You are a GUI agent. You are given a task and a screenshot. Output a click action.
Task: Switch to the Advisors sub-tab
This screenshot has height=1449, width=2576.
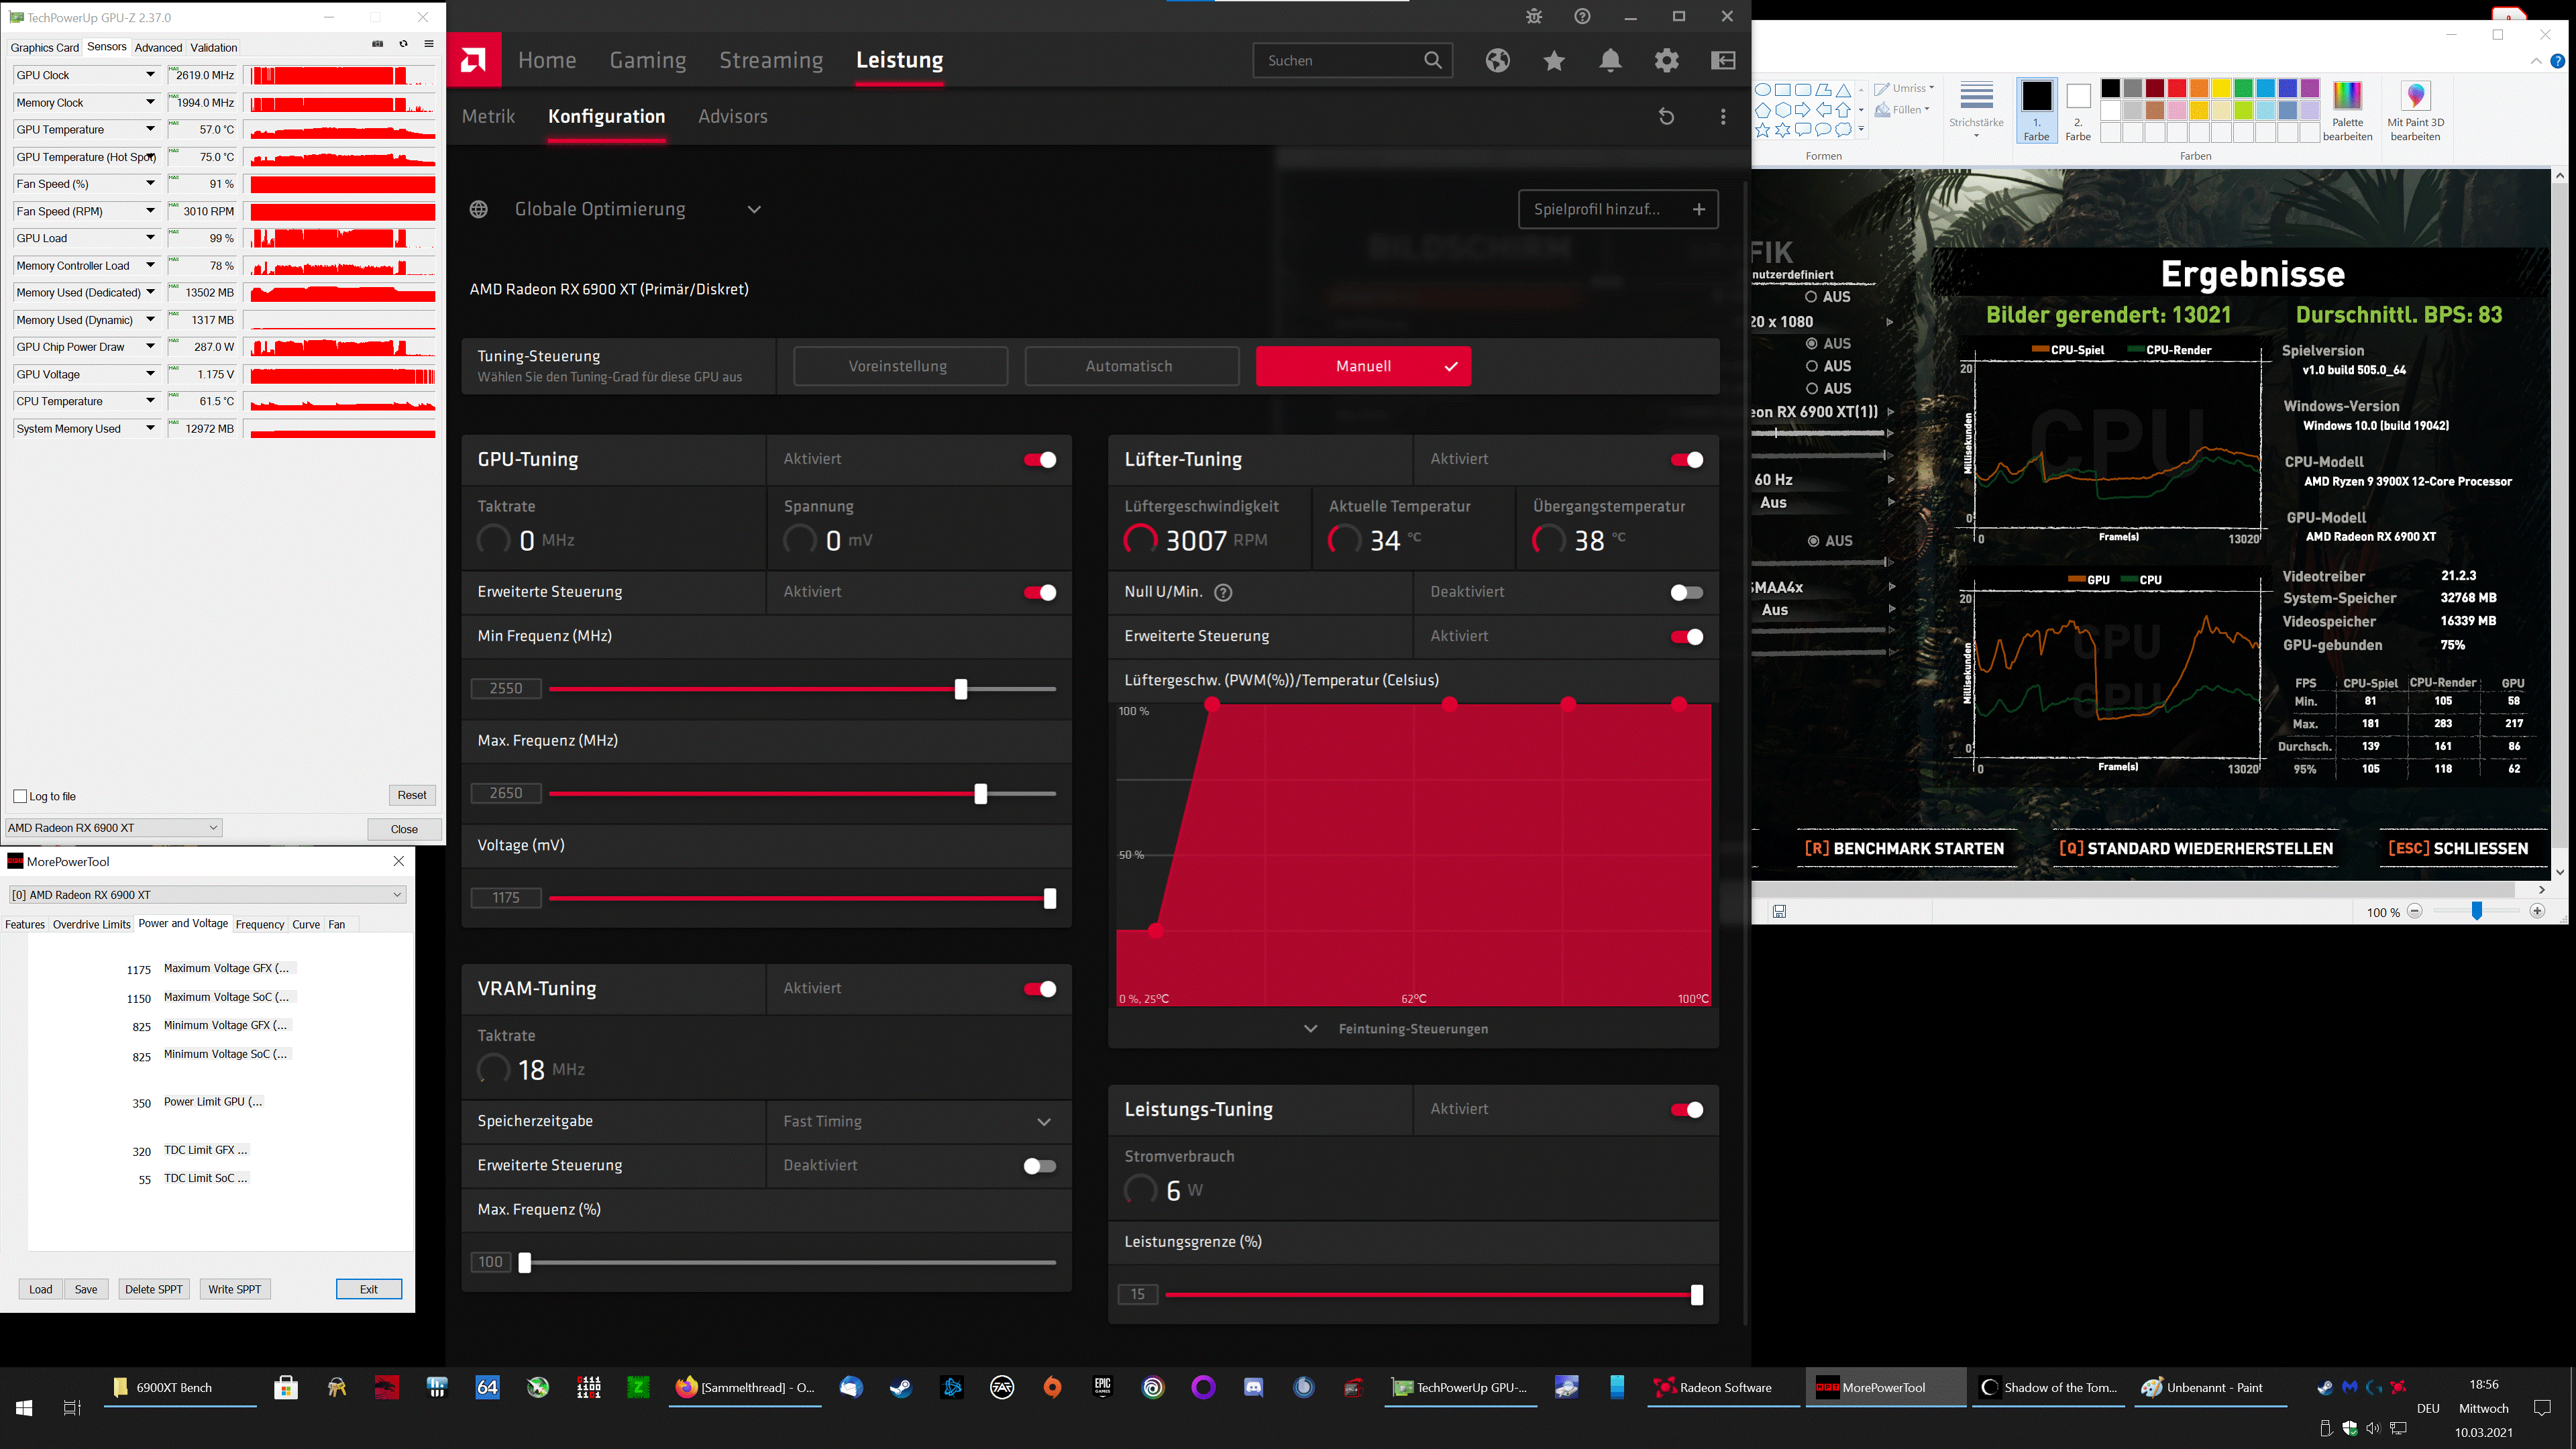[x=733, y=116]
